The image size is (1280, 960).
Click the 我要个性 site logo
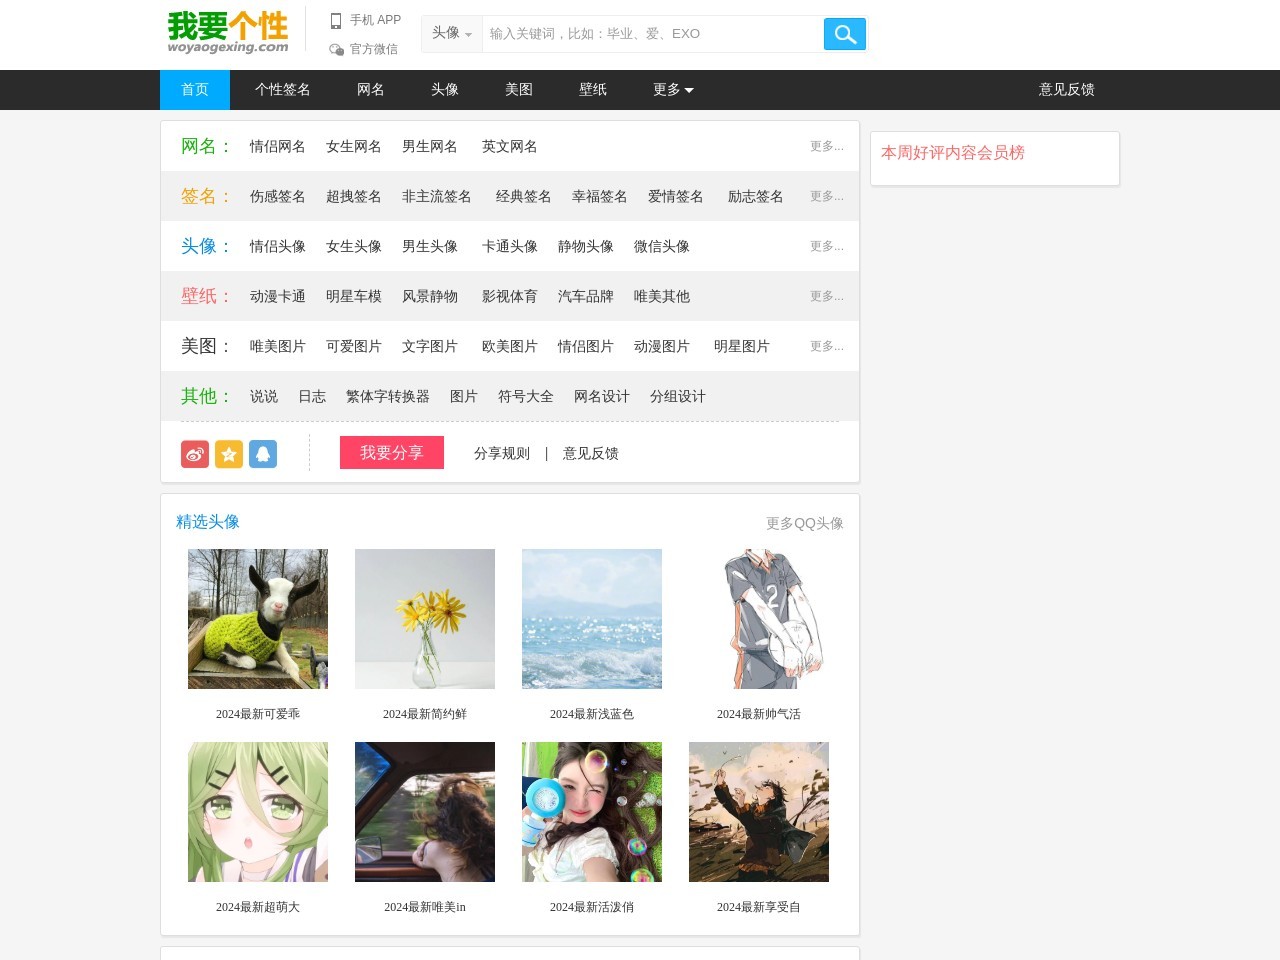pyautogui.click(x=228, y=32)
